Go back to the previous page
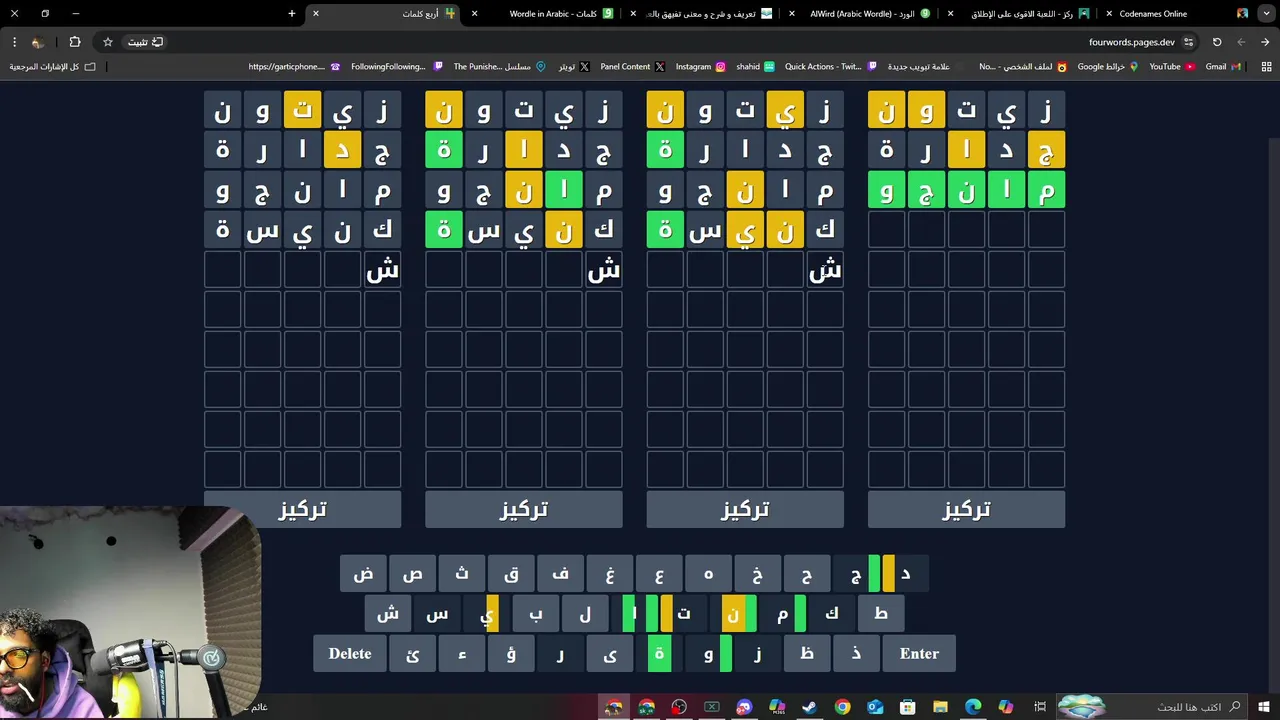1280x720 pixels. [1265, 42]
